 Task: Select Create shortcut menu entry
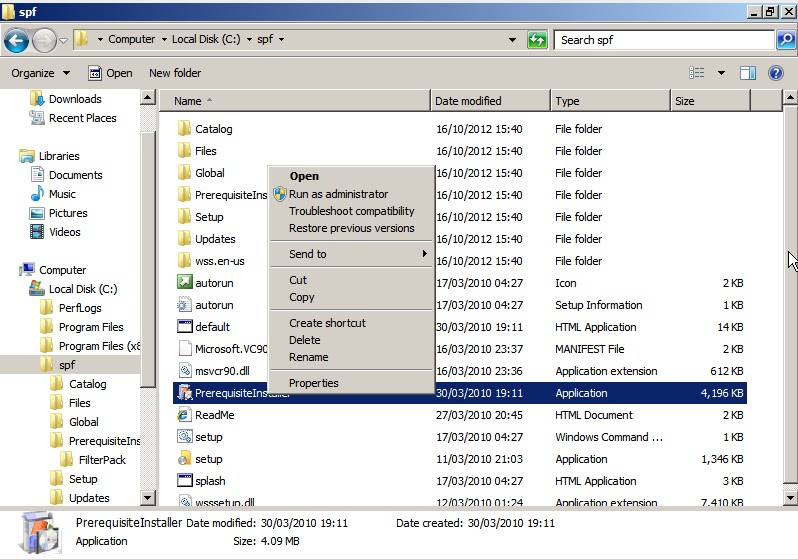point(351,323)
